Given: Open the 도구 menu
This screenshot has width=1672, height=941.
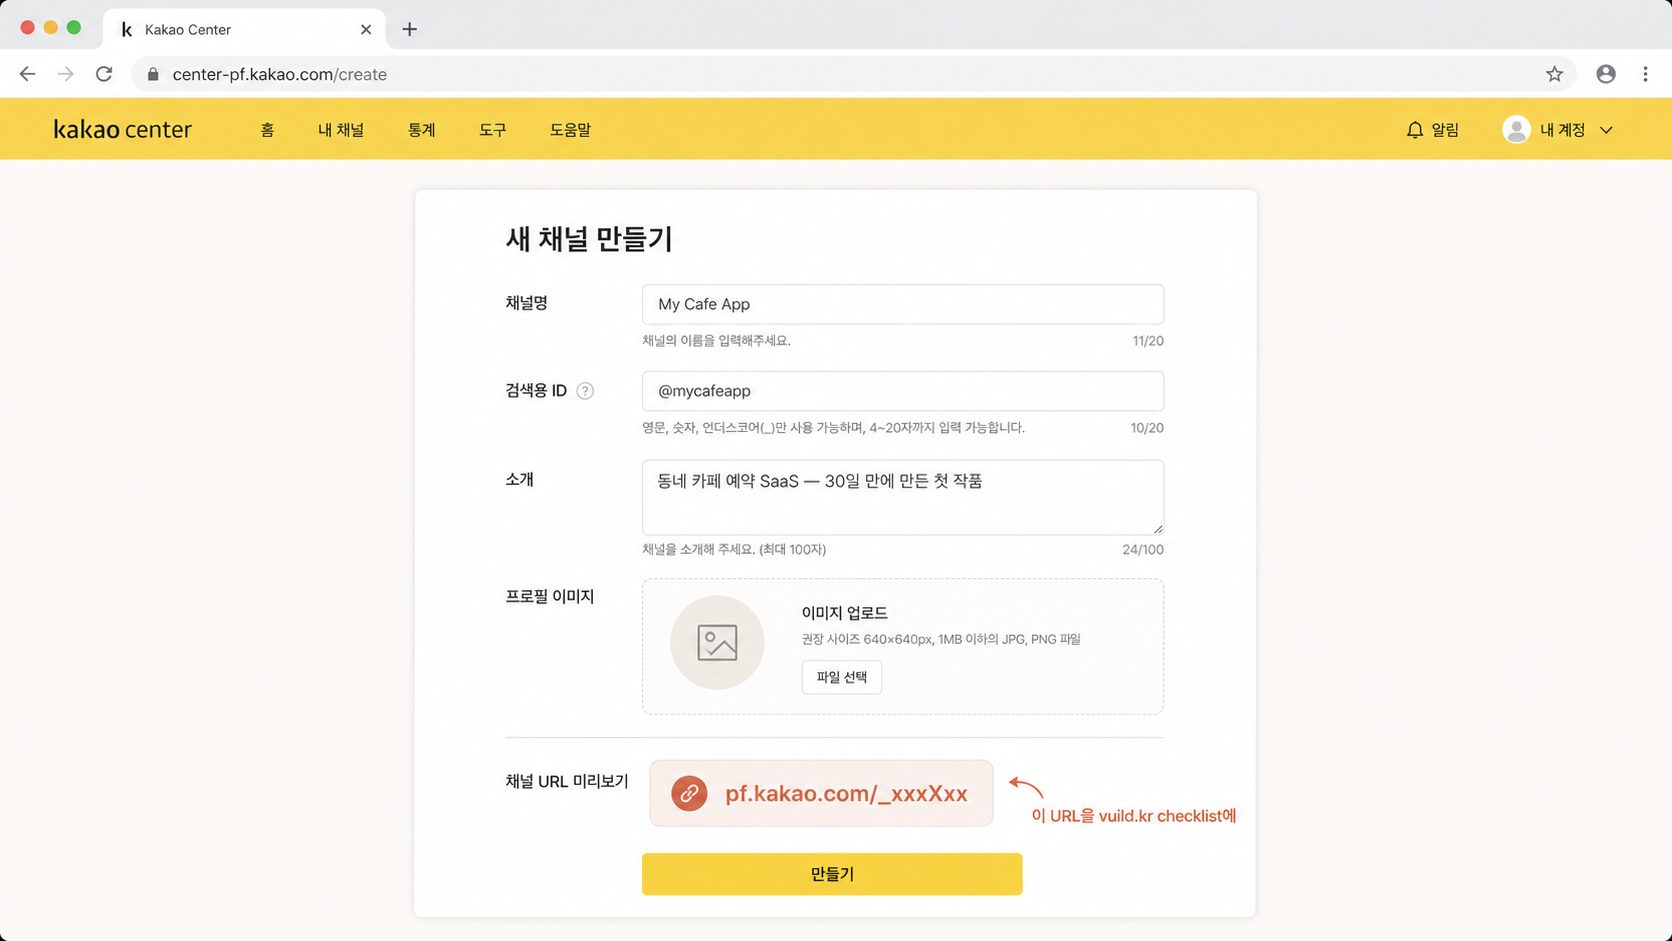Looking at the screenshot, I should pos(493,130).
